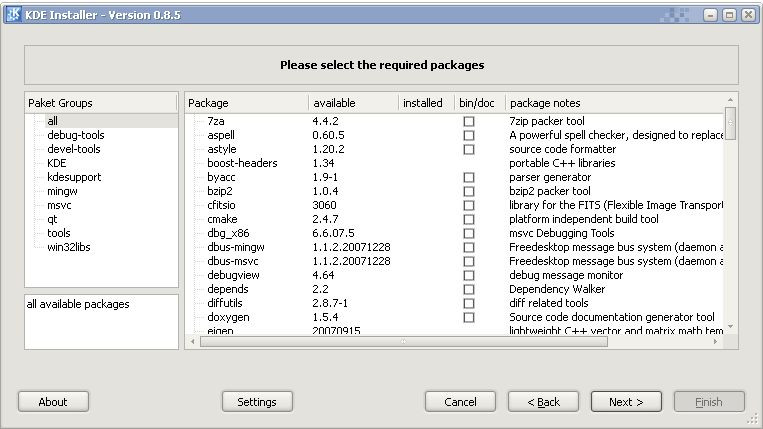Screen dimensions: 763x429
Task: Click the 'doxygen' package name
Action: pyautogui.click(x=228, y=317)
